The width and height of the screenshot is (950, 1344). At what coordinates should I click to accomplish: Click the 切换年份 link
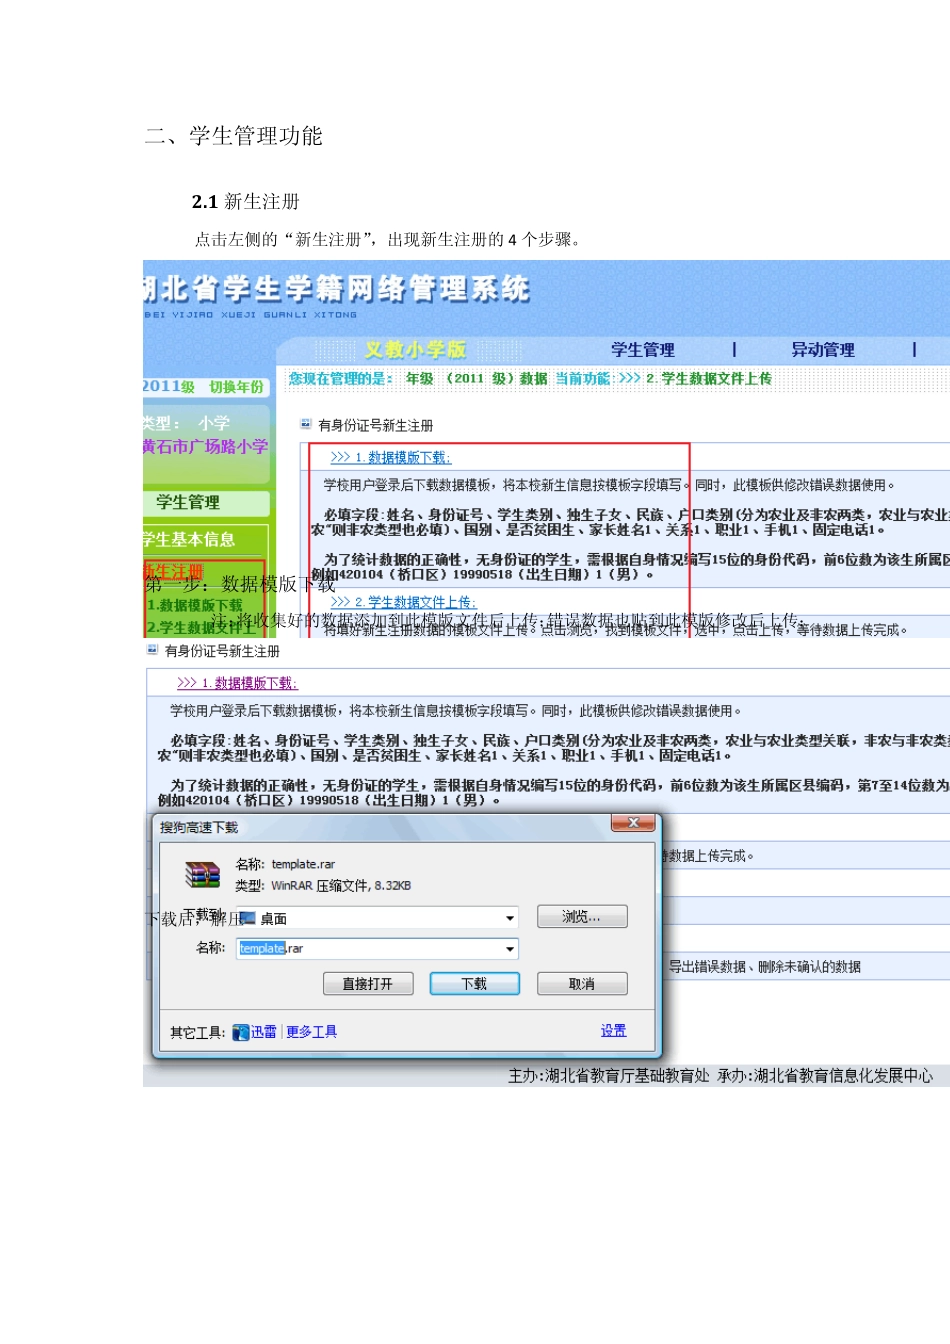click(236, 387)
